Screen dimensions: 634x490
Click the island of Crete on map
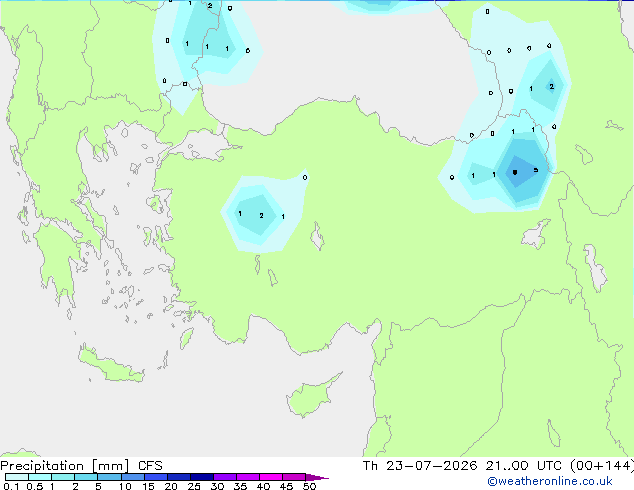tap(110, 365)
